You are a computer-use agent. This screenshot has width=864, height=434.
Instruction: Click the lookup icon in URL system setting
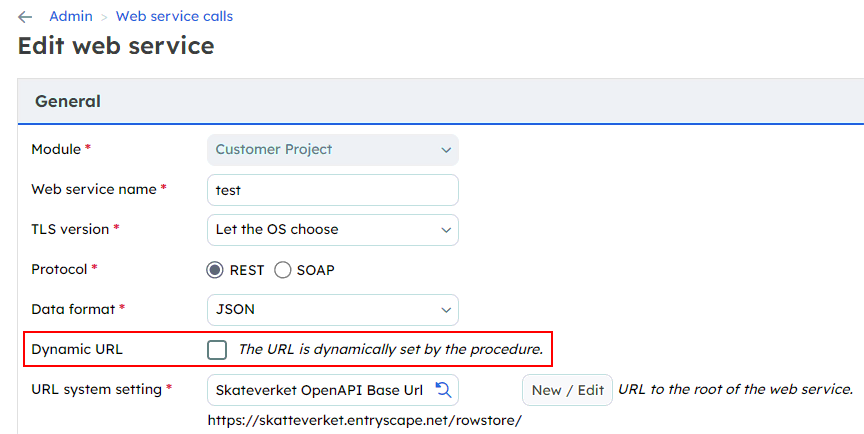(443, 389)
